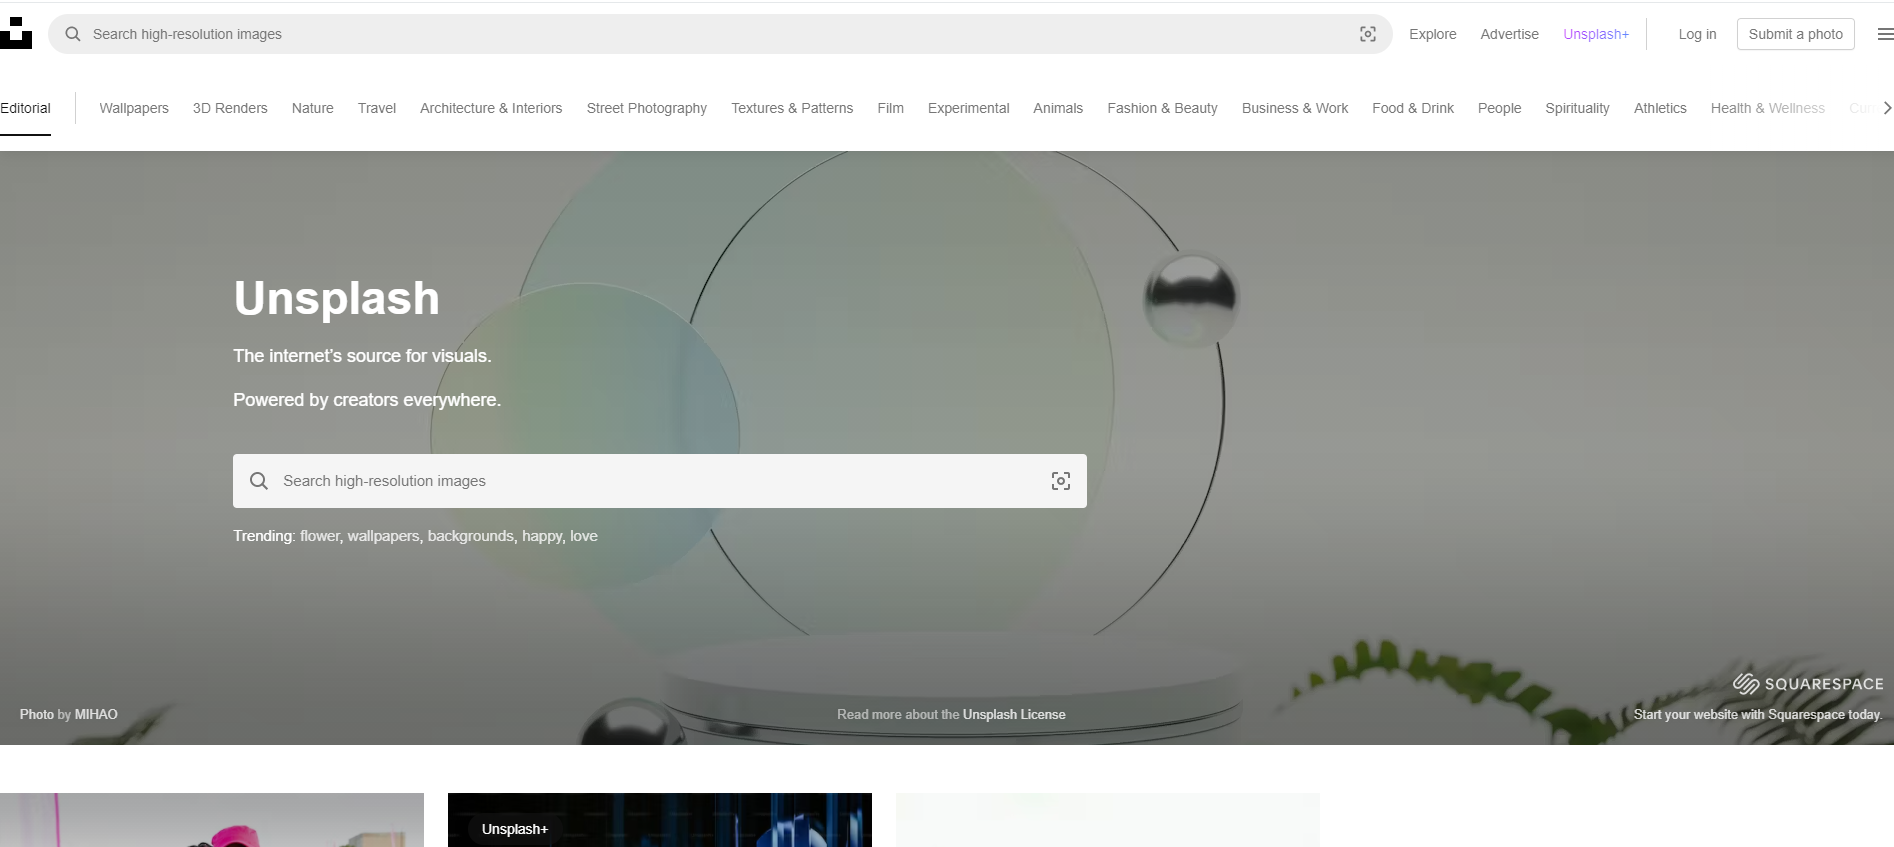Switch to the Wallpapers category
Screen dimensions: 1894x847
tap(134, 108)
